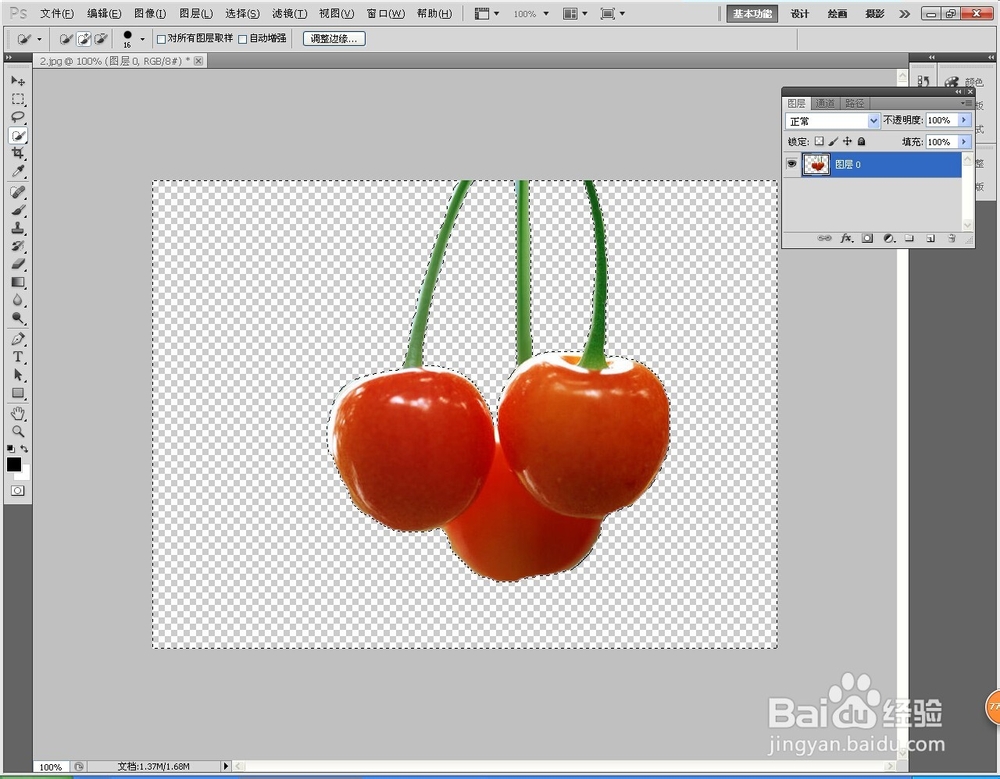Delete layer using trash icon
This screenshot has height=779, width=1000.
[952, 238]
